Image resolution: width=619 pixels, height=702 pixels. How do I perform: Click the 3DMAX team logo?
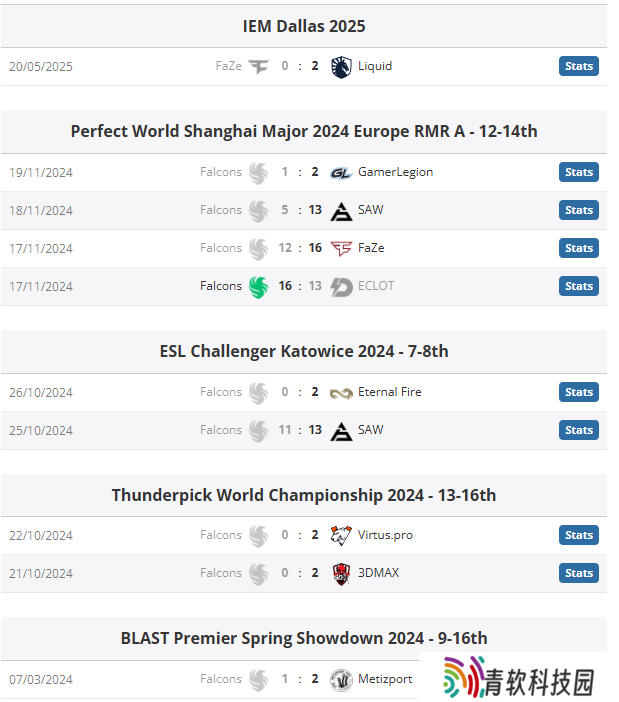click(x=341, y=574)
